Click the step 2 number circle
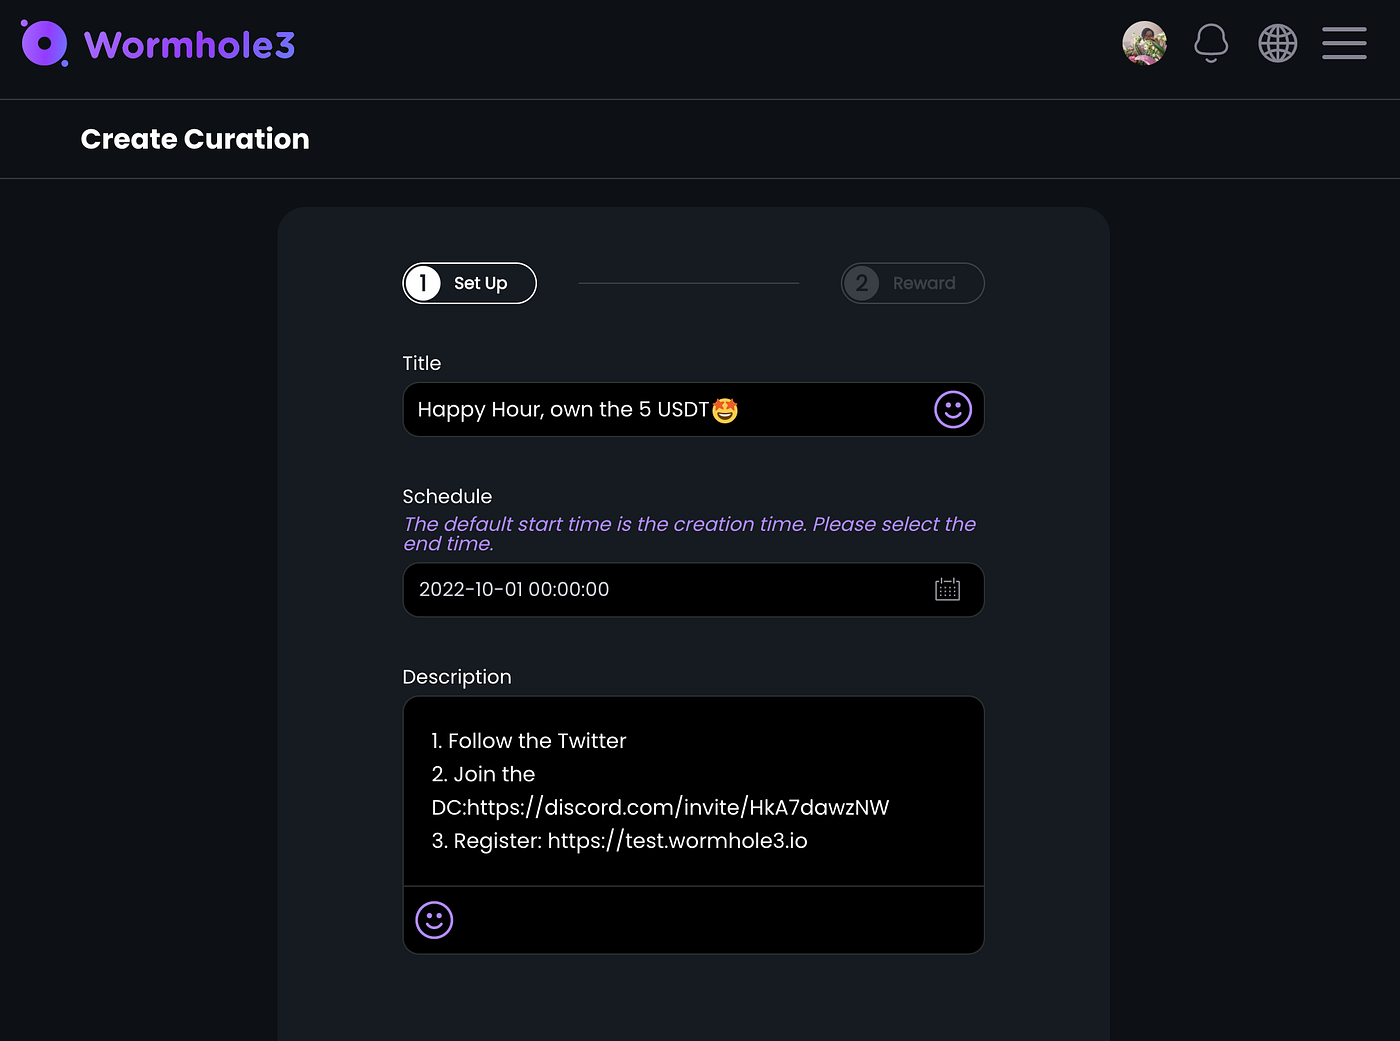Image resolution: width=1400 pixels, height=1041 pixels. (862, 283)
